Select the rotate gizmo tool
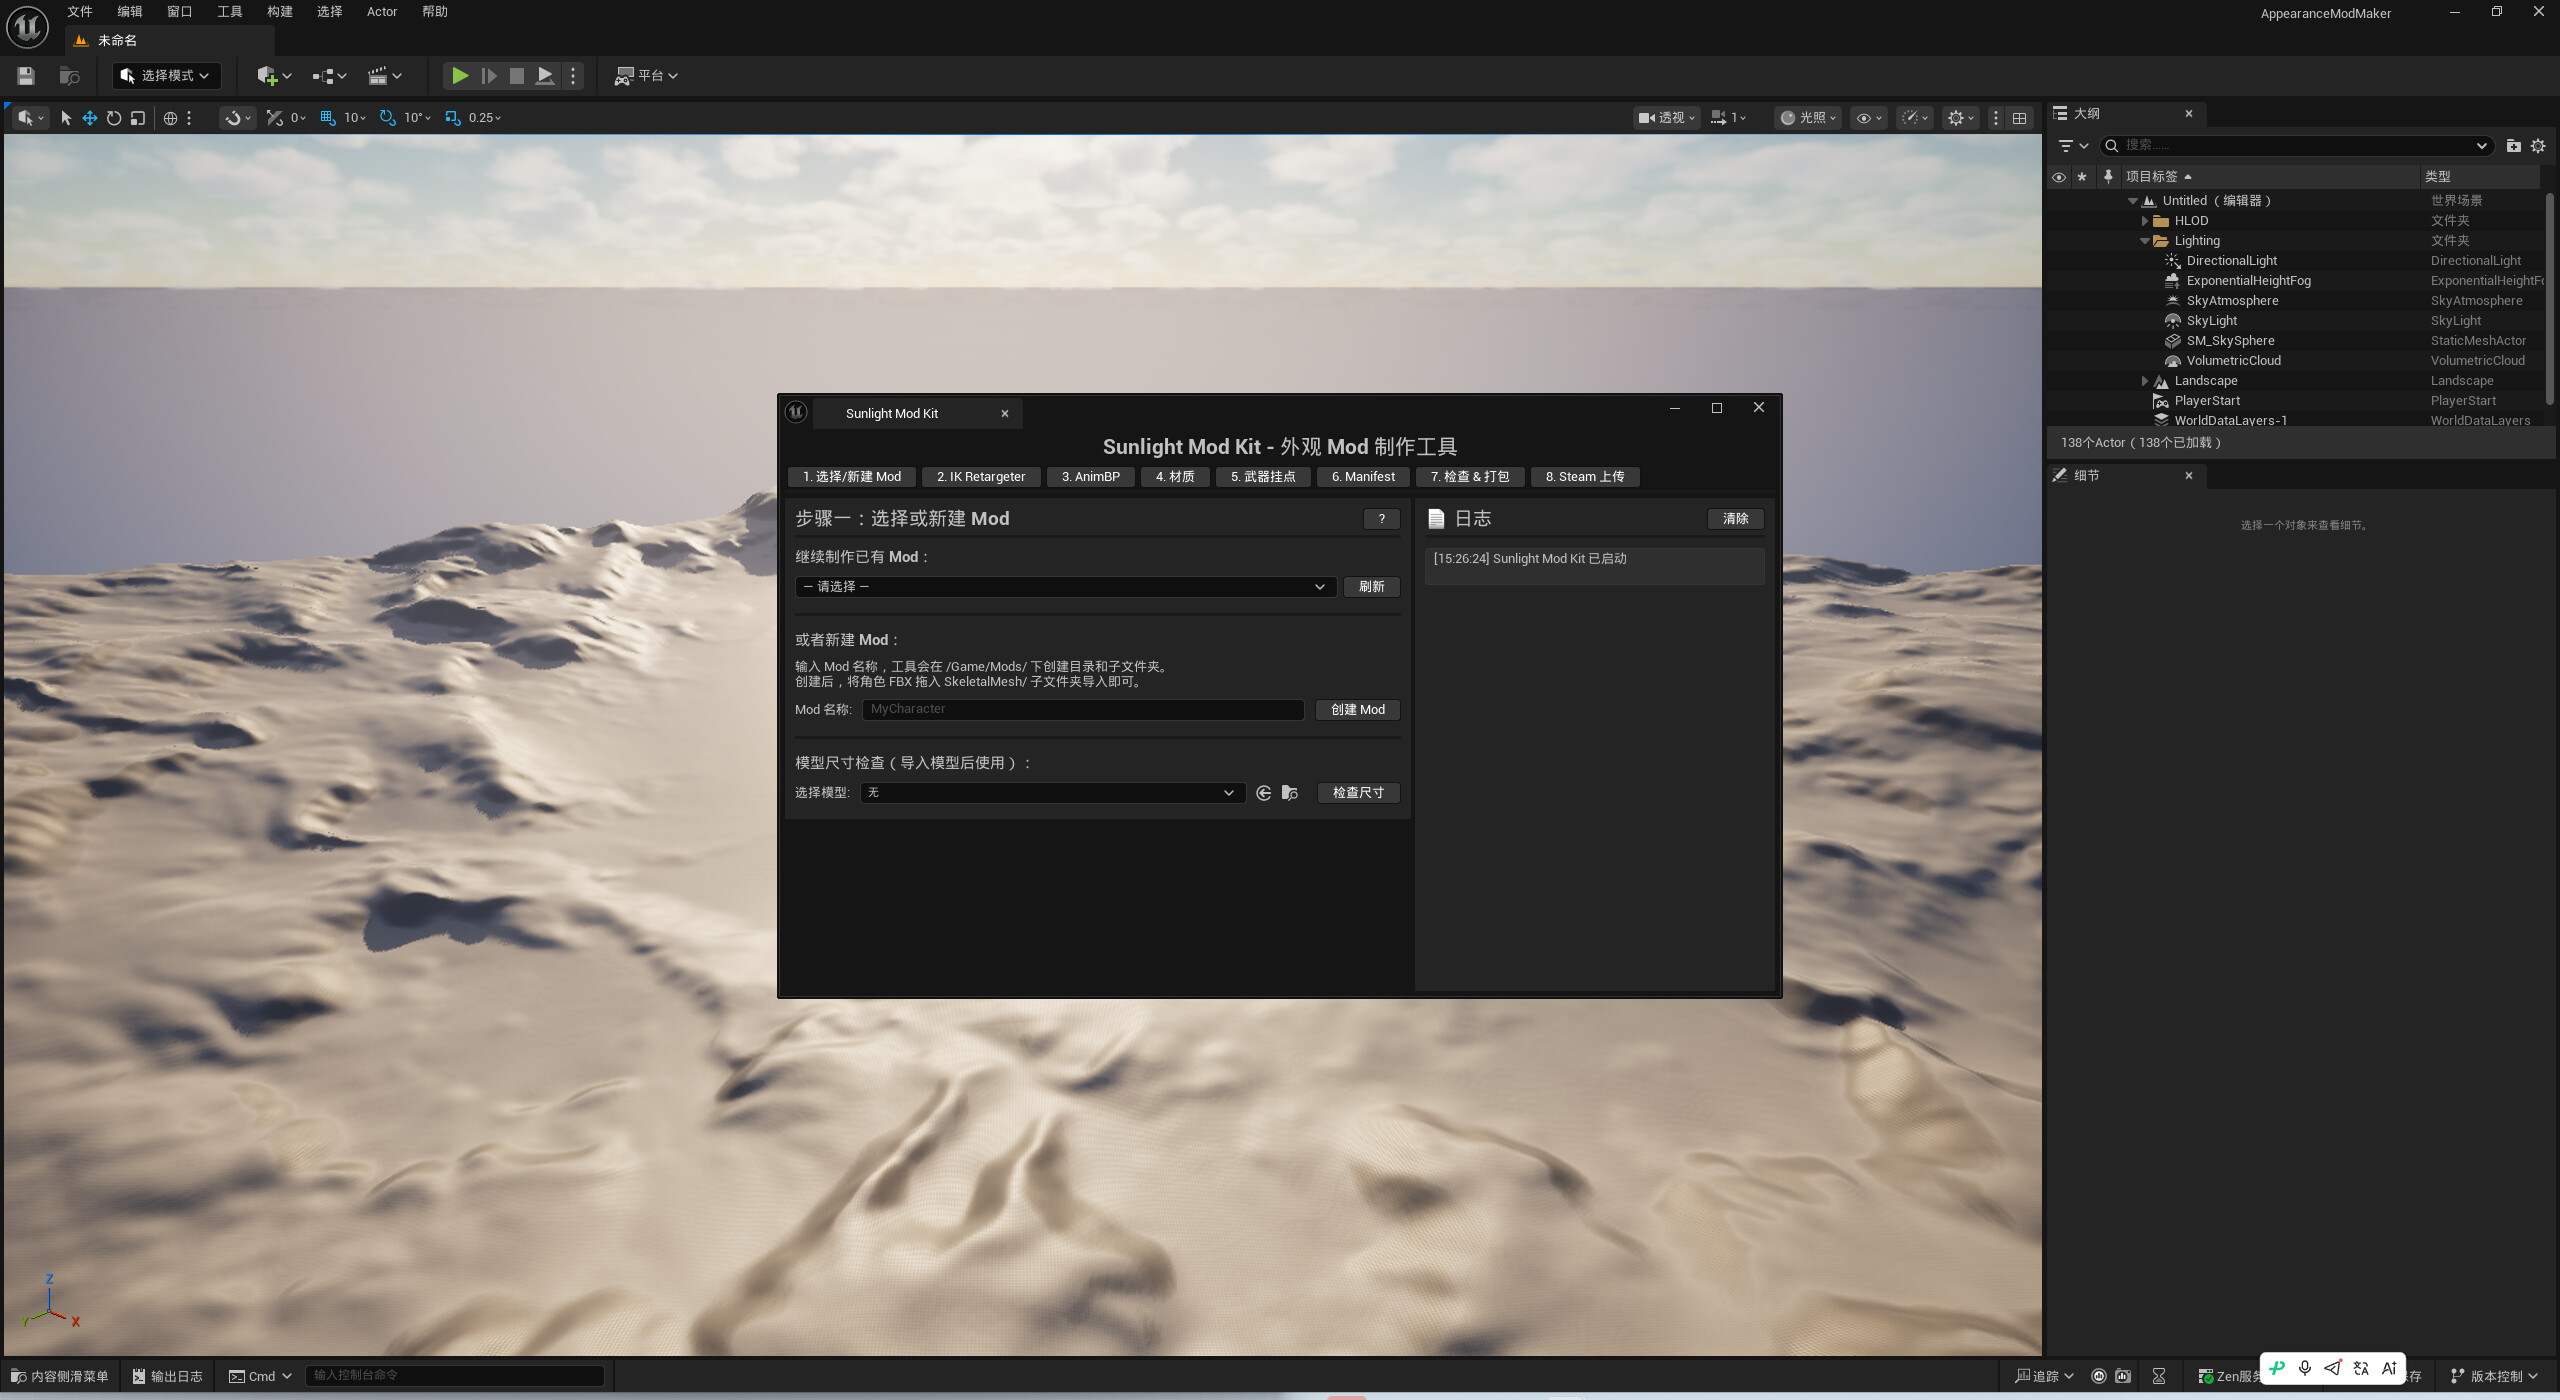This screenshot has height=1400, width=2560. coord(114,118)
